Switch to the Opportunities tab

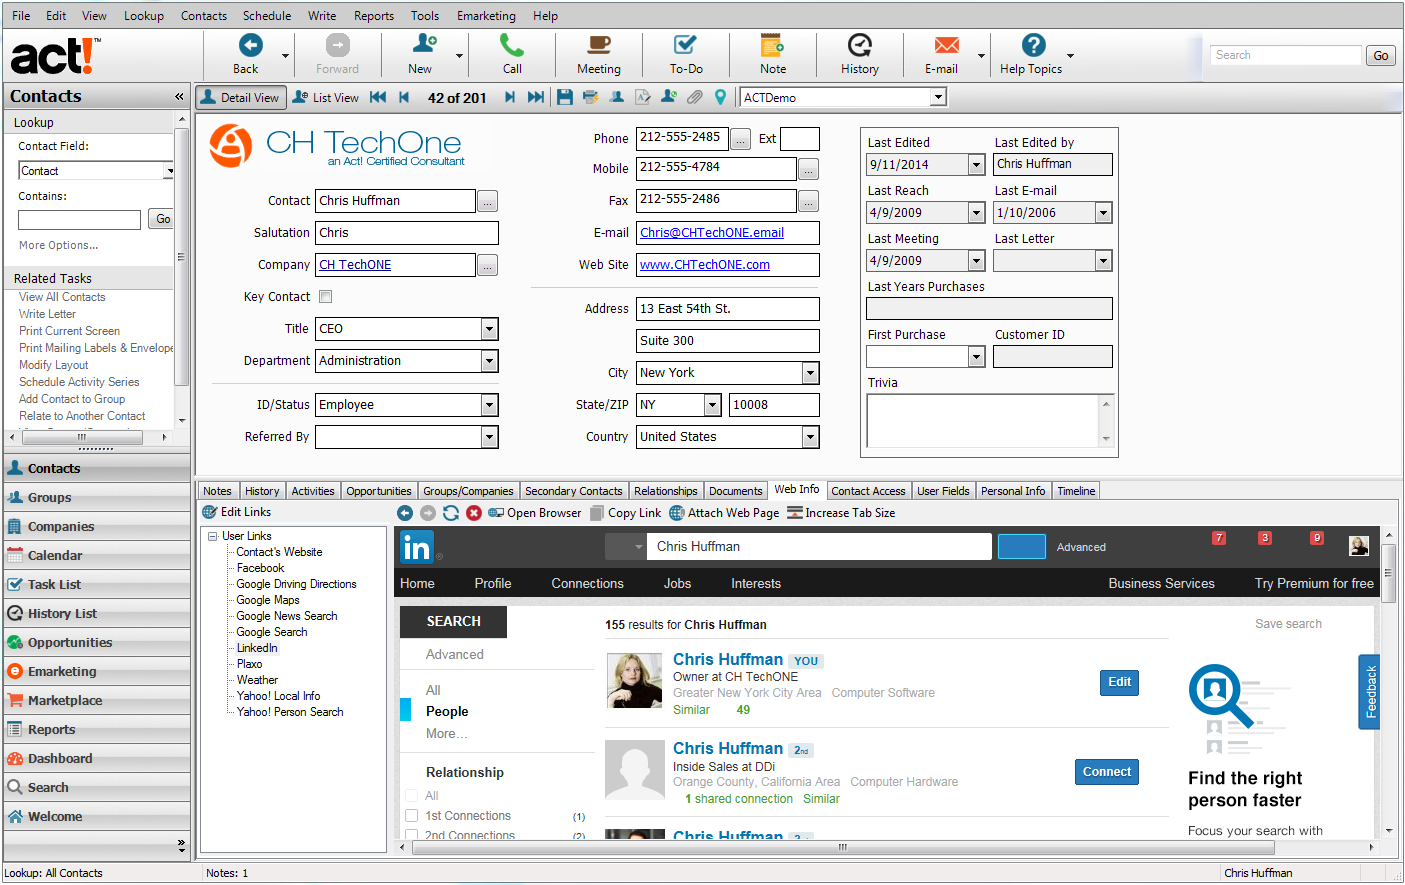click(378, 491)
